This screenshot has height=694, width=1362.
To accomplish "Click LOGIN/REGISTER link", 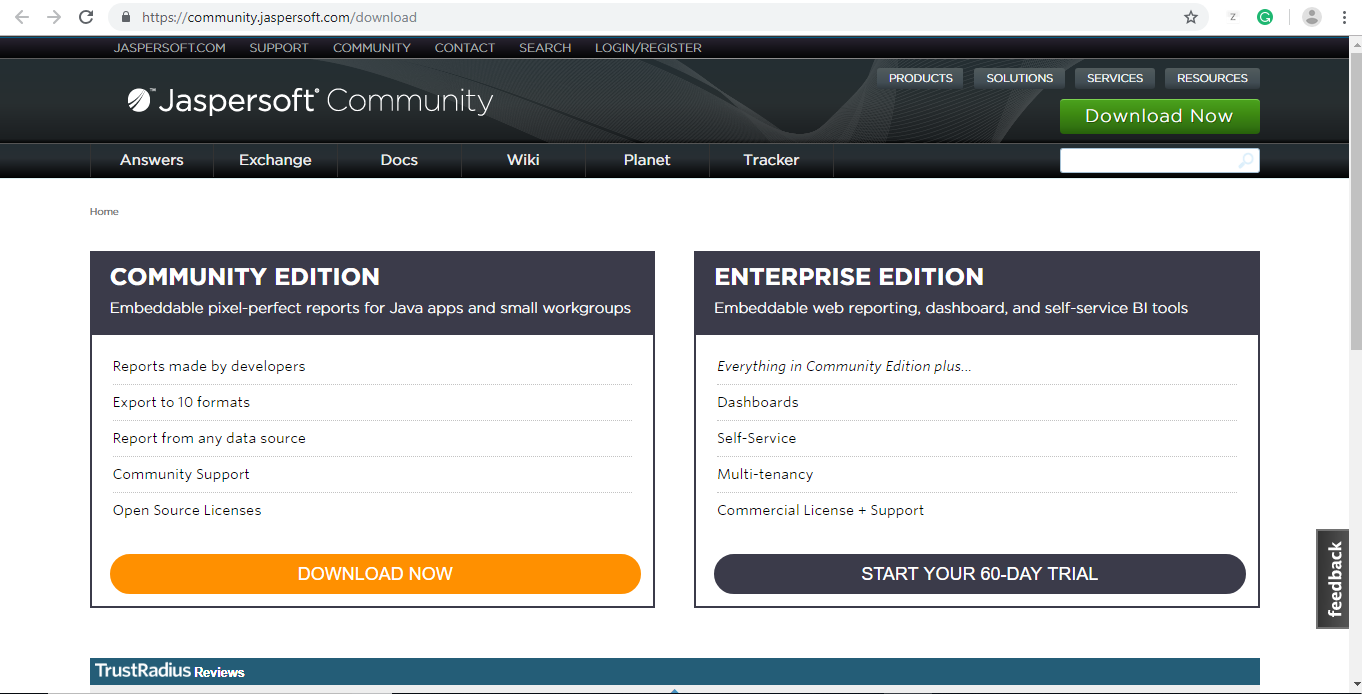I will [648, 47].
